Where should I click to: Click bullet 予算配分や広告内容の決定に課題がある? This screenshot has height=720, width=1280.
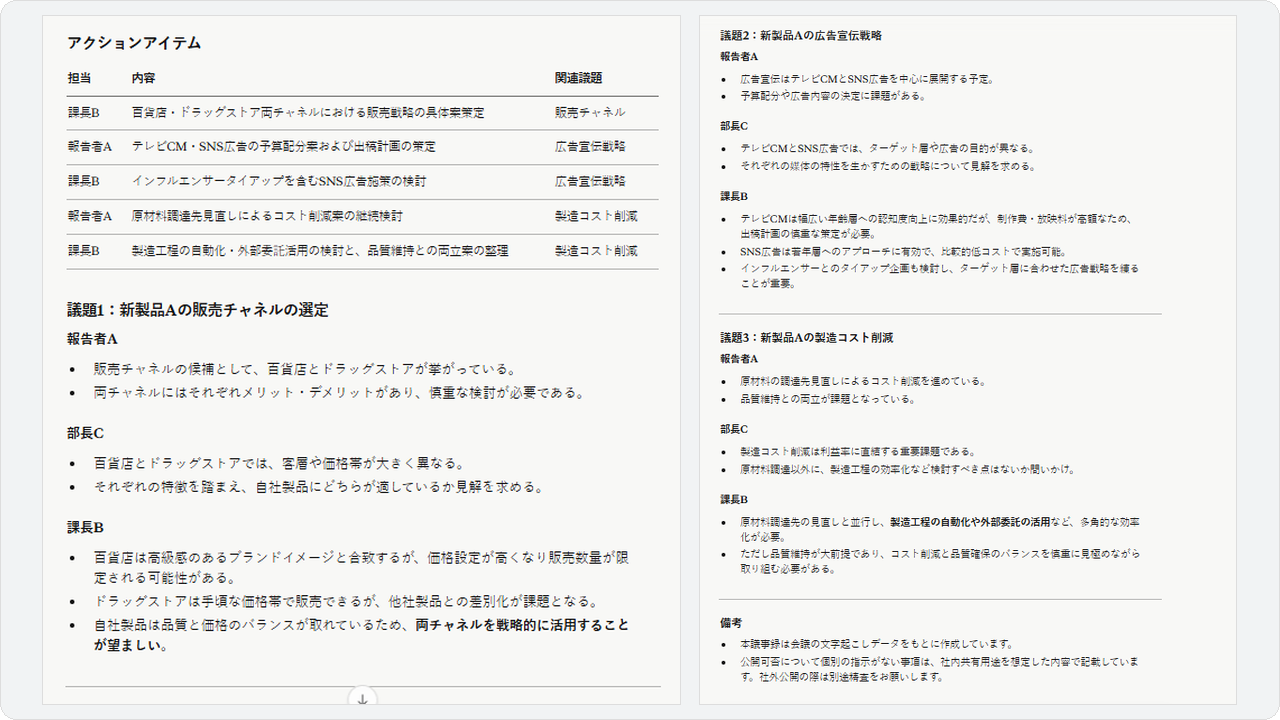pyautogui.click(x=833, y=96)
